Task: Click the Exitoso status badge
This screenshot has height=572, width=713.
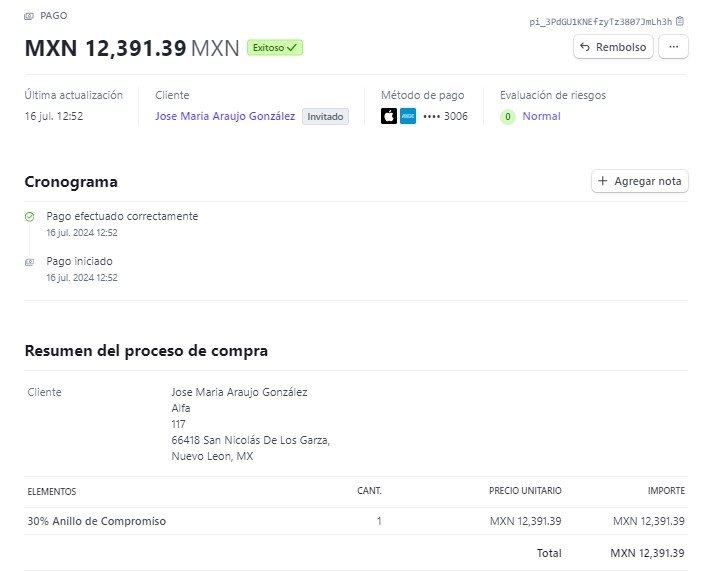Action: click(275, 48)
